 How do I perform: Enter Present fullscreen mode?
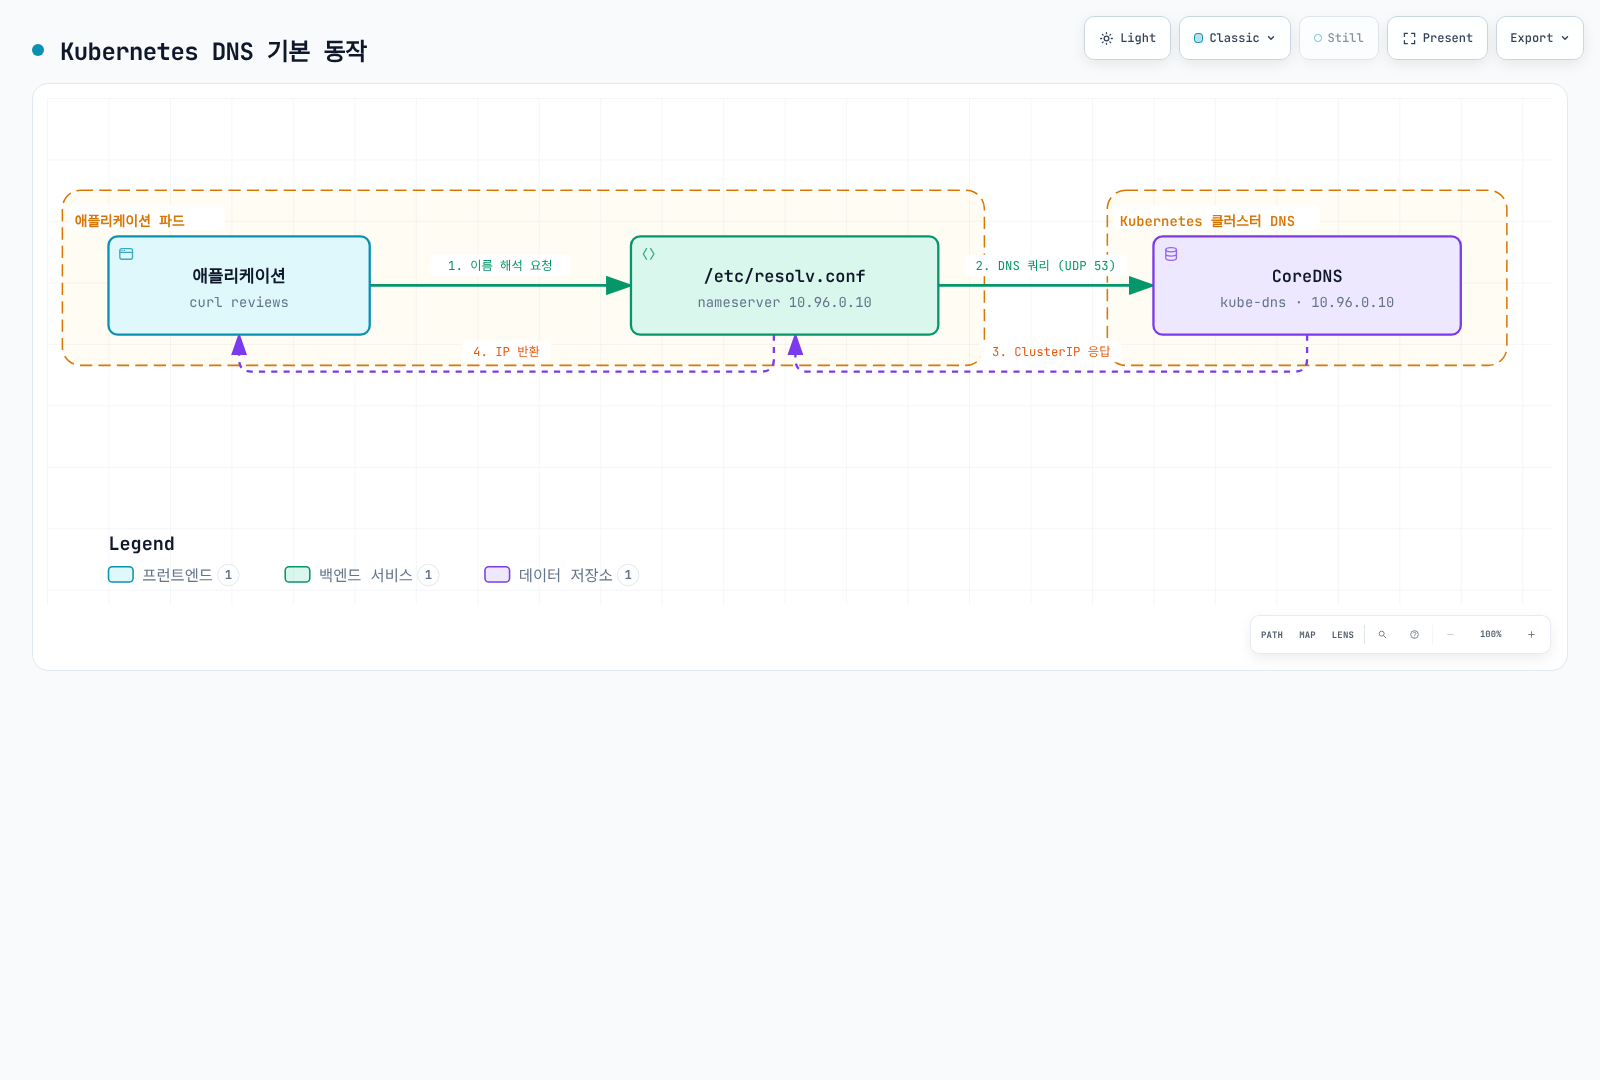(1437, 38)
